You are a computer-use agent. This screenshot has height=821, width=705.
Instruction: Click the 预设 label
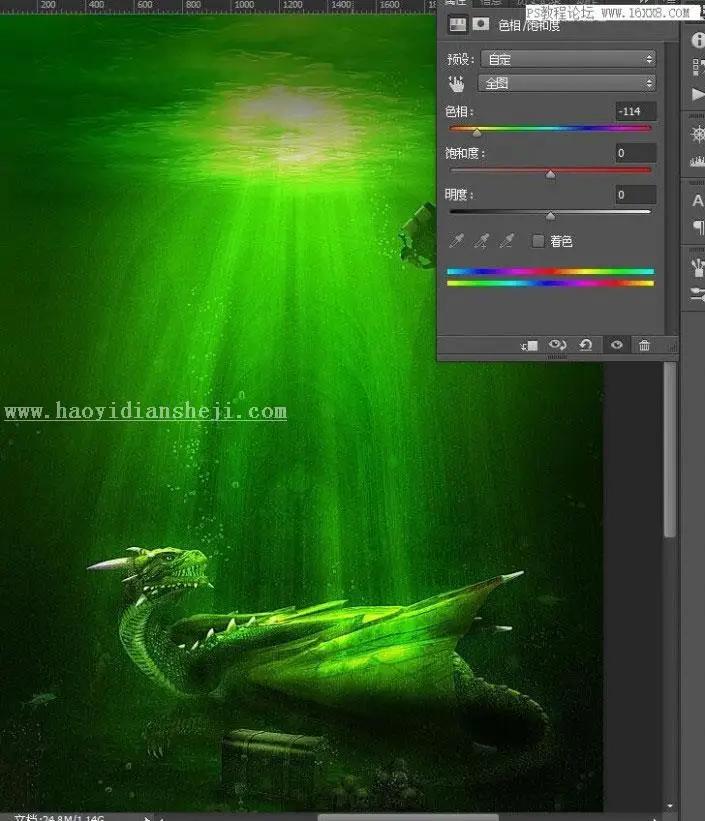tap(460, 59)
